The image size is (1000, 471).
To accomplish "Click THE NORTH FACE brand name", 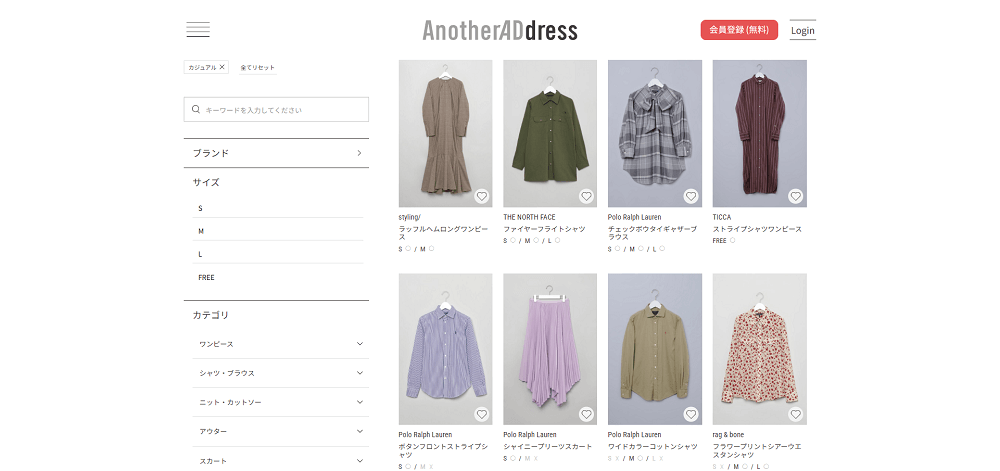I will tap(529, 217).
